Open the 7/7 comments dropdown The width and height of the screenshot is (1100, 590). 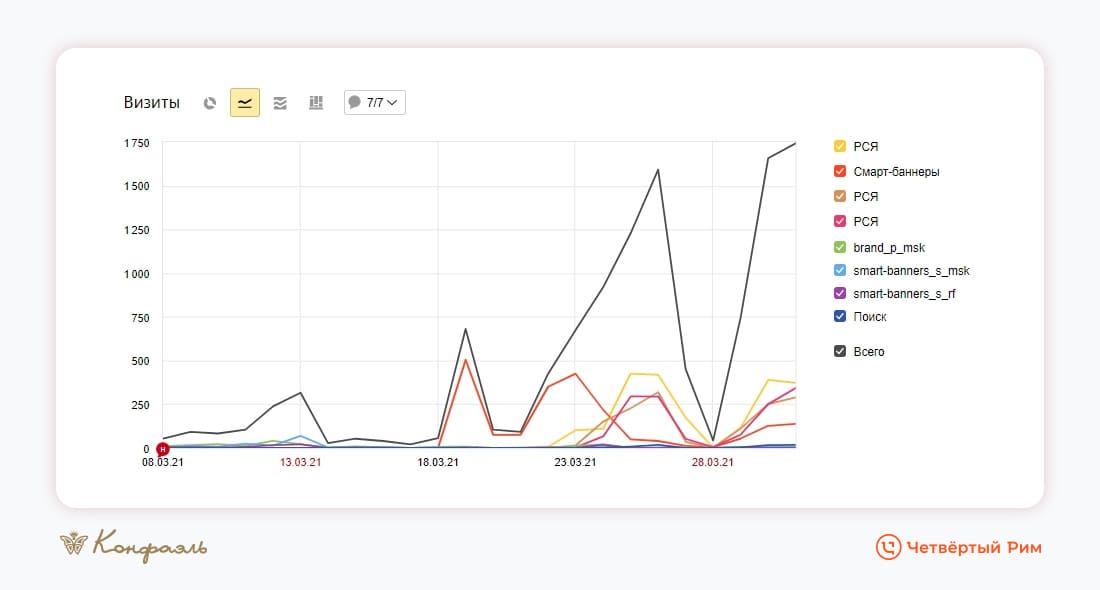click(375, 102)
